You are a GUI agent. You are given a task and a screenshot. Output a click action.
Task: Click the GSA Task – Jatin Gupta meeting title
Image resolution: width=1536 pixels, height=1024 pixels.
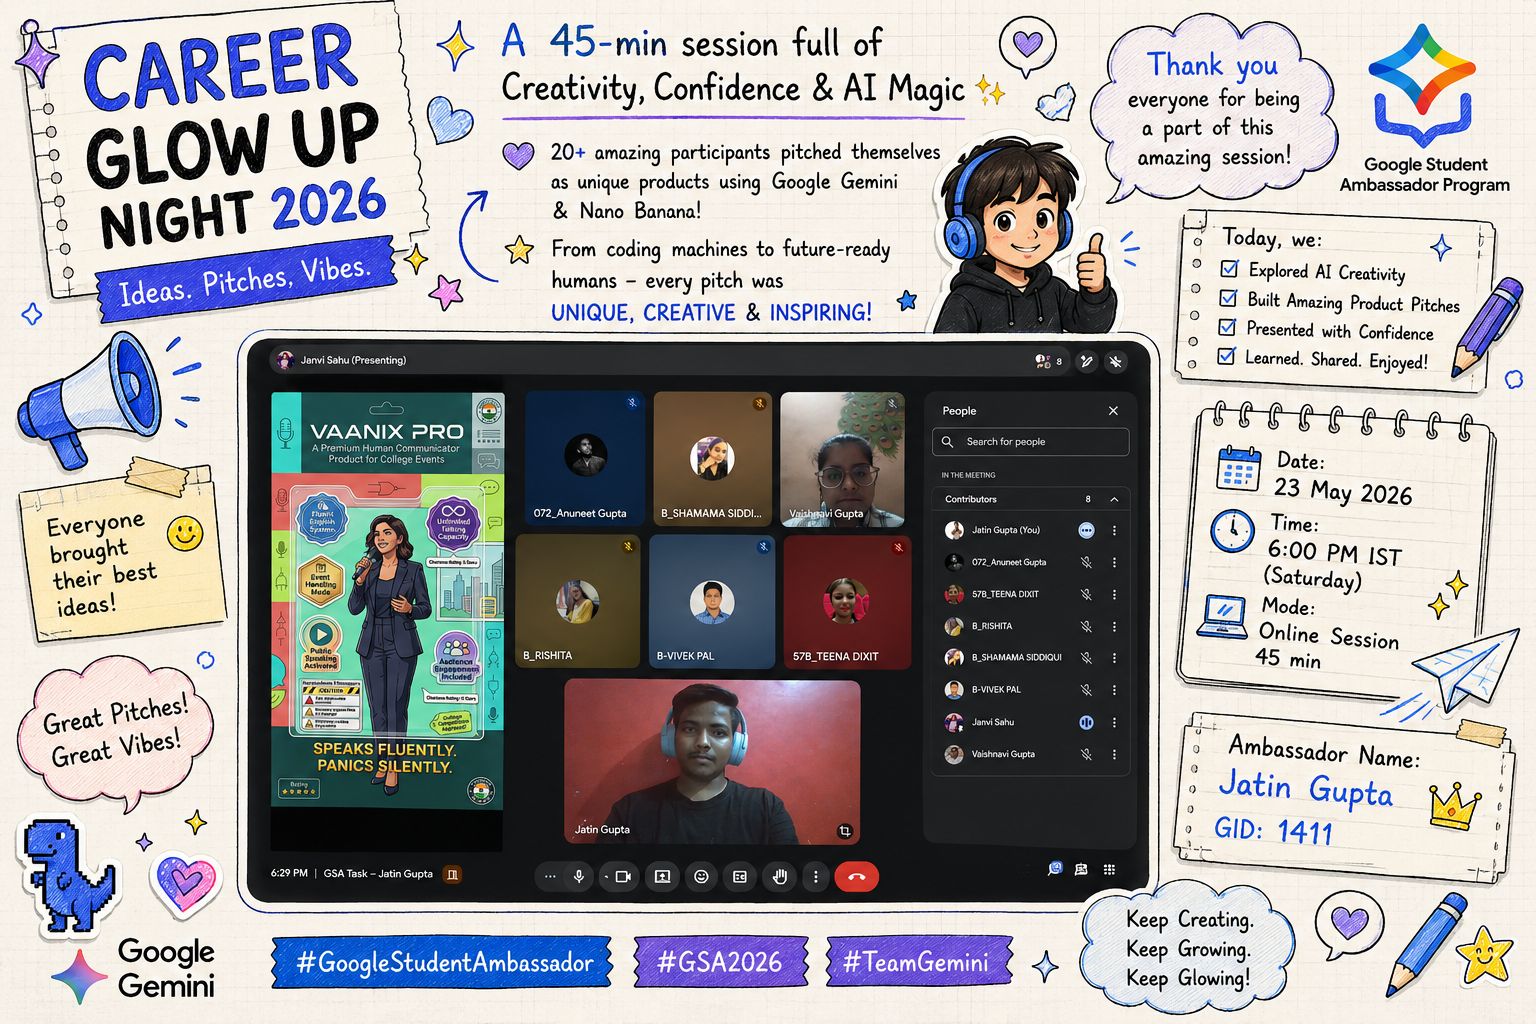(x=378, y=874)
